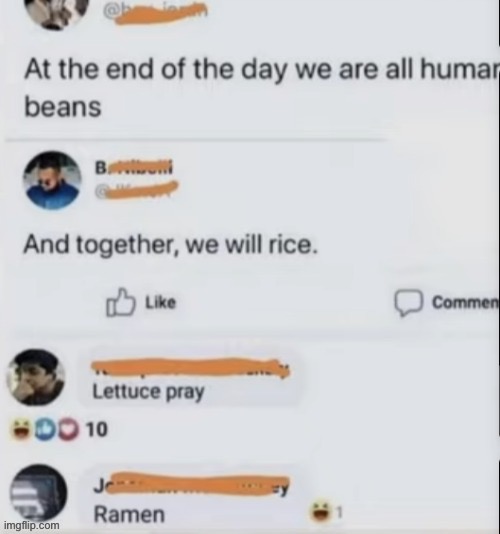This screenshot has width=500, height=534.
Task: Open the top post author's avatar
Action: click(x=62, y=12)
